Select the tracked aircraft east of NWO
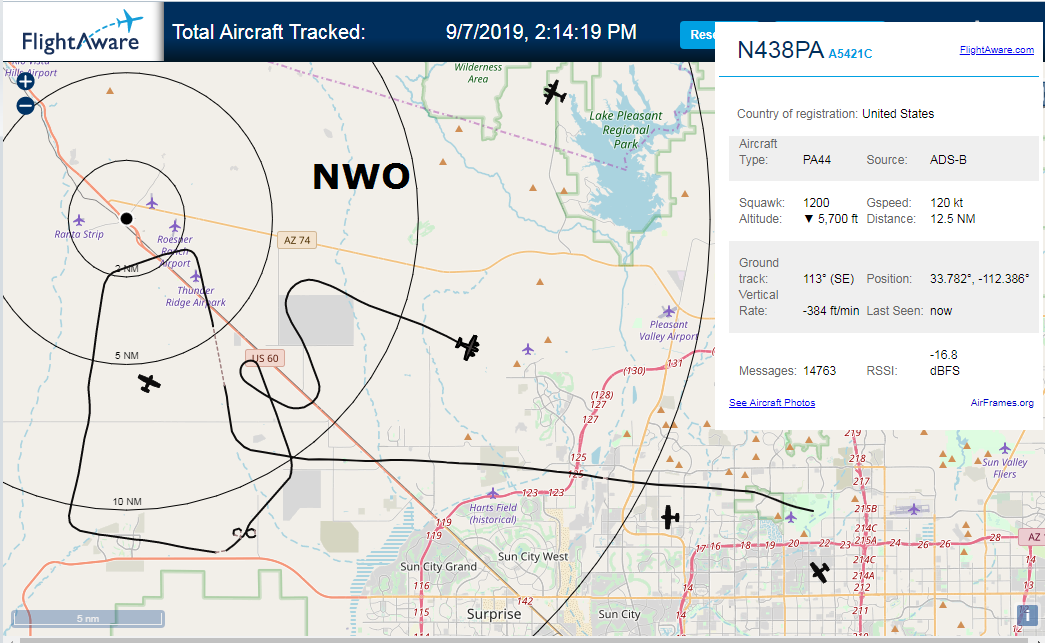Image resolution: width=1045 pixels, height=643 pixels. pos(468,346)
